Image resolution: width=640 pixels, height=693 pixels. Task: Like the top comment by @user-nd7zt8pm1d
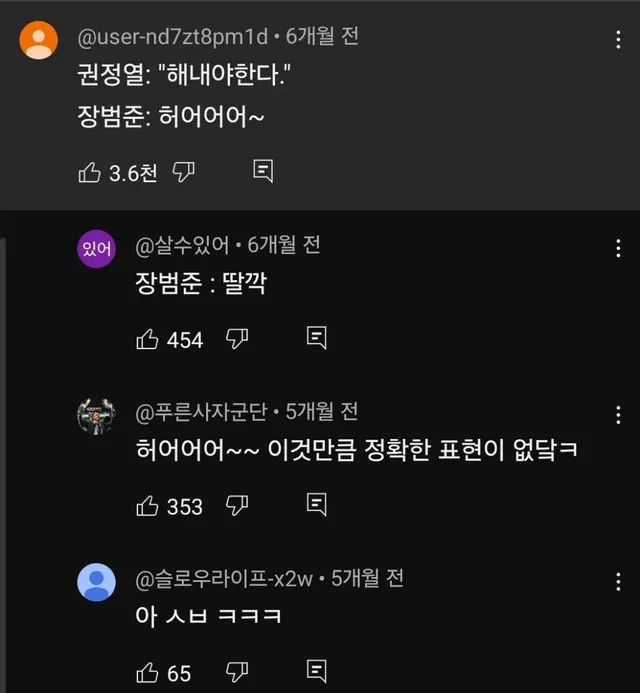[x=88, y=172]
